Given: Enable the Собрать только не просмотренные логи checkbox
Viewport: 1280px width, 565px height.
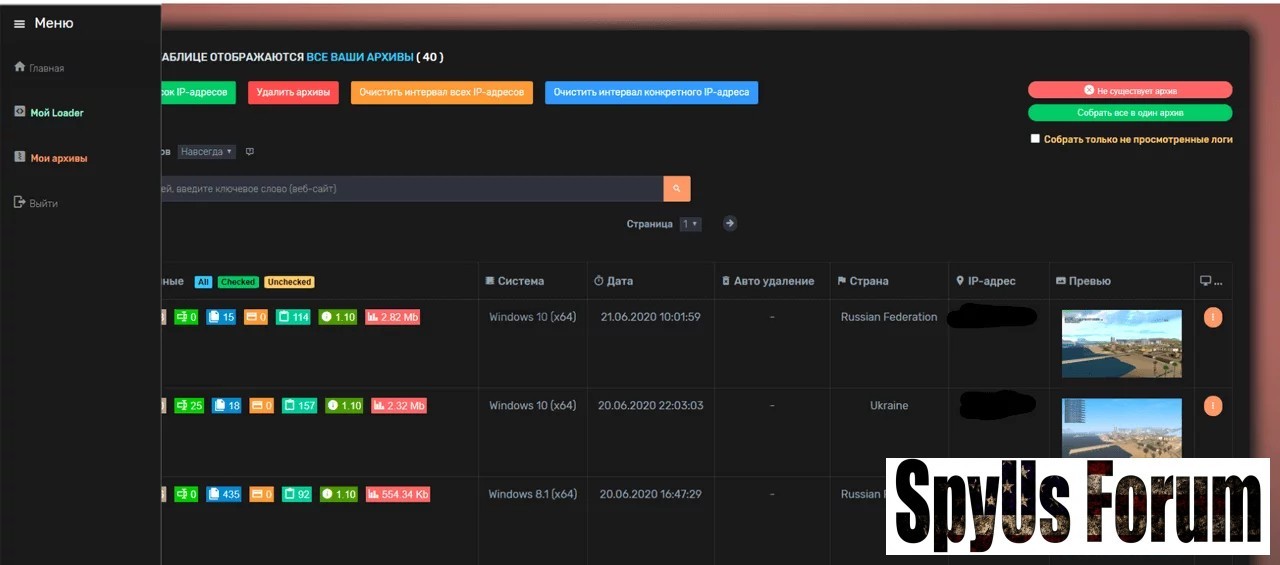Looking at the screenshot, I should pyautogui.click(x=1036, y=139).
